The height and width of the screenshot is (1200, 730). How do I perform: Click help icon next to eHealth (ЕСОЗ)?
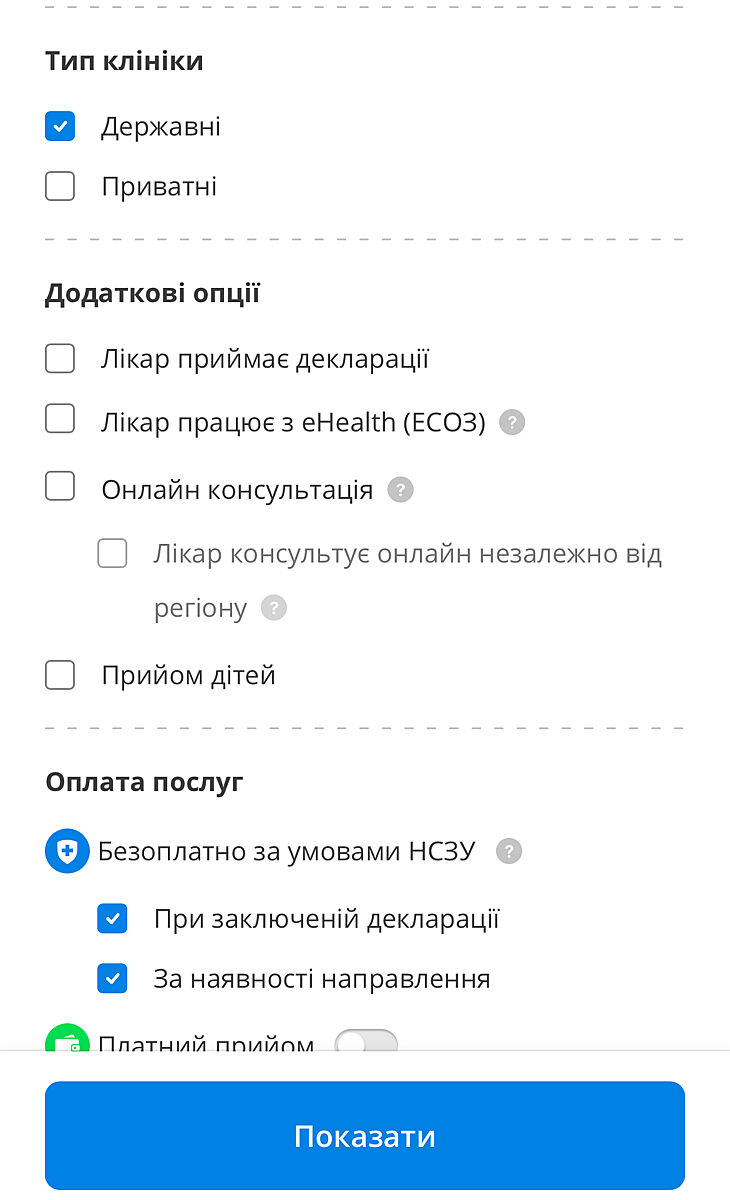(x=512, y=422)
